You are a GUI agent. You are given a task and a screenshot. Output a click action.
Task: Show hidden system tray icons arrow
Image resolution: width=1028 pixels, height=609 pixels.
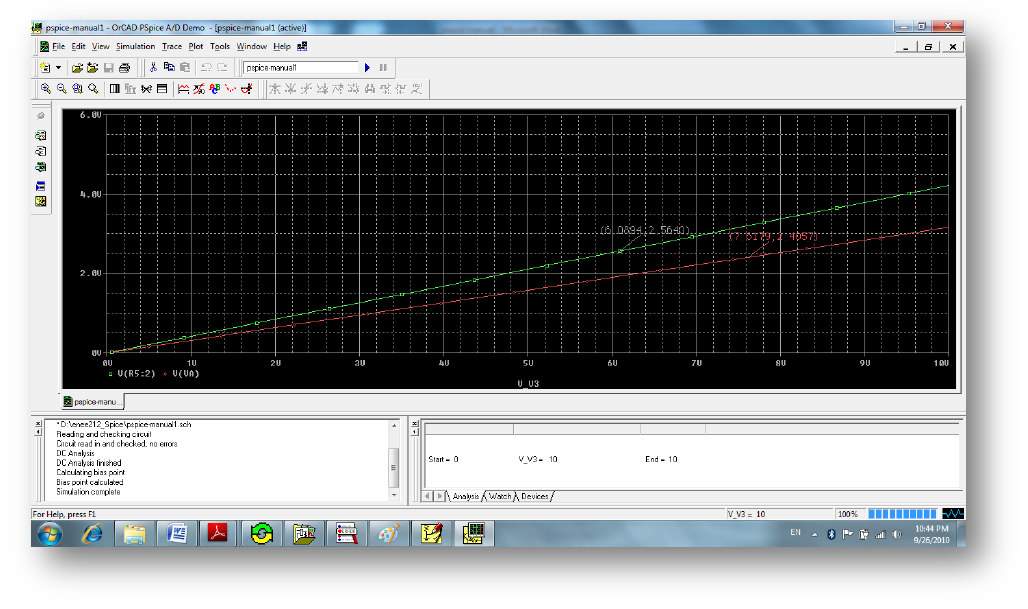click(x=814, y=534)
